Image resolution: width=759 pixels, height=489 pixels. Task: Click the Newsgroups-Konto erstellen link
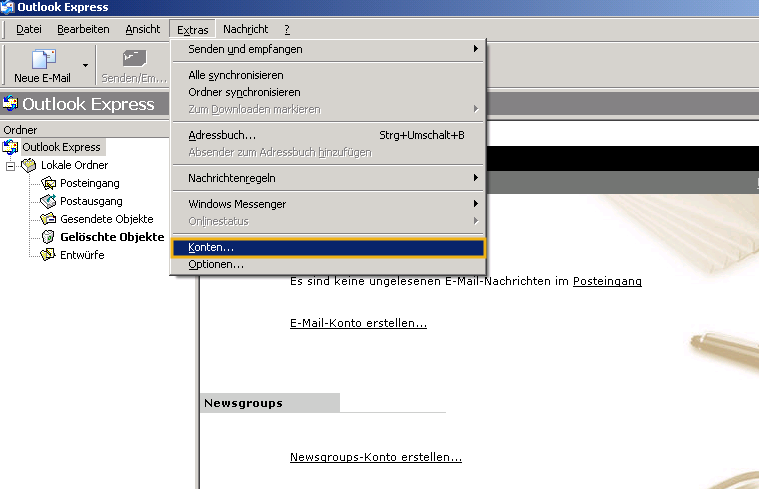tap(375, 457)
